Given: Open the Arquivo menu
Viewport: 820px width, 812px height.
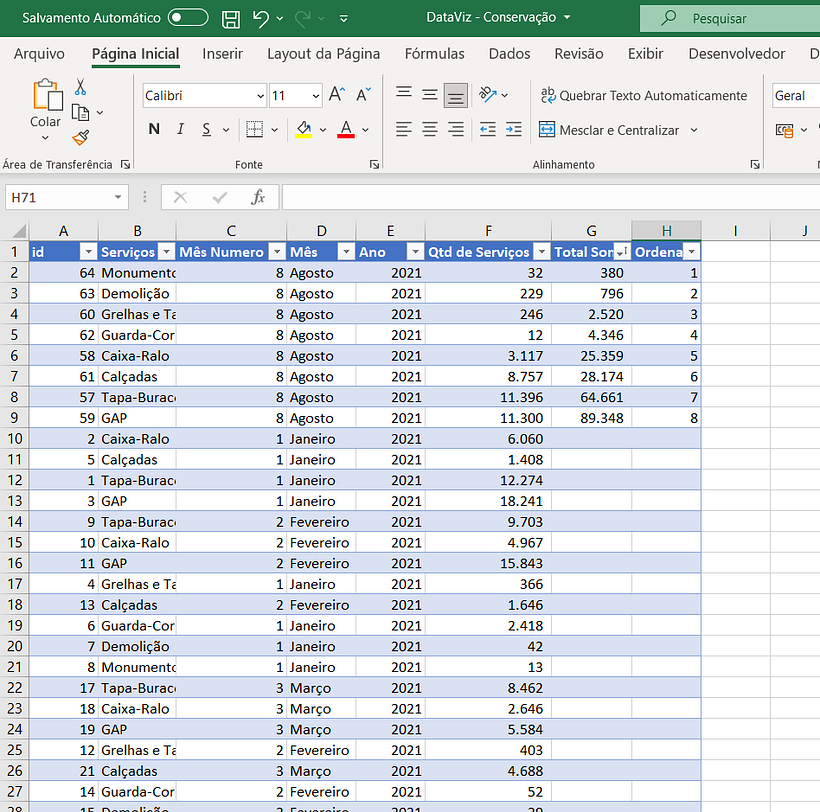Looking at the screenshot, I should (39, 54).
